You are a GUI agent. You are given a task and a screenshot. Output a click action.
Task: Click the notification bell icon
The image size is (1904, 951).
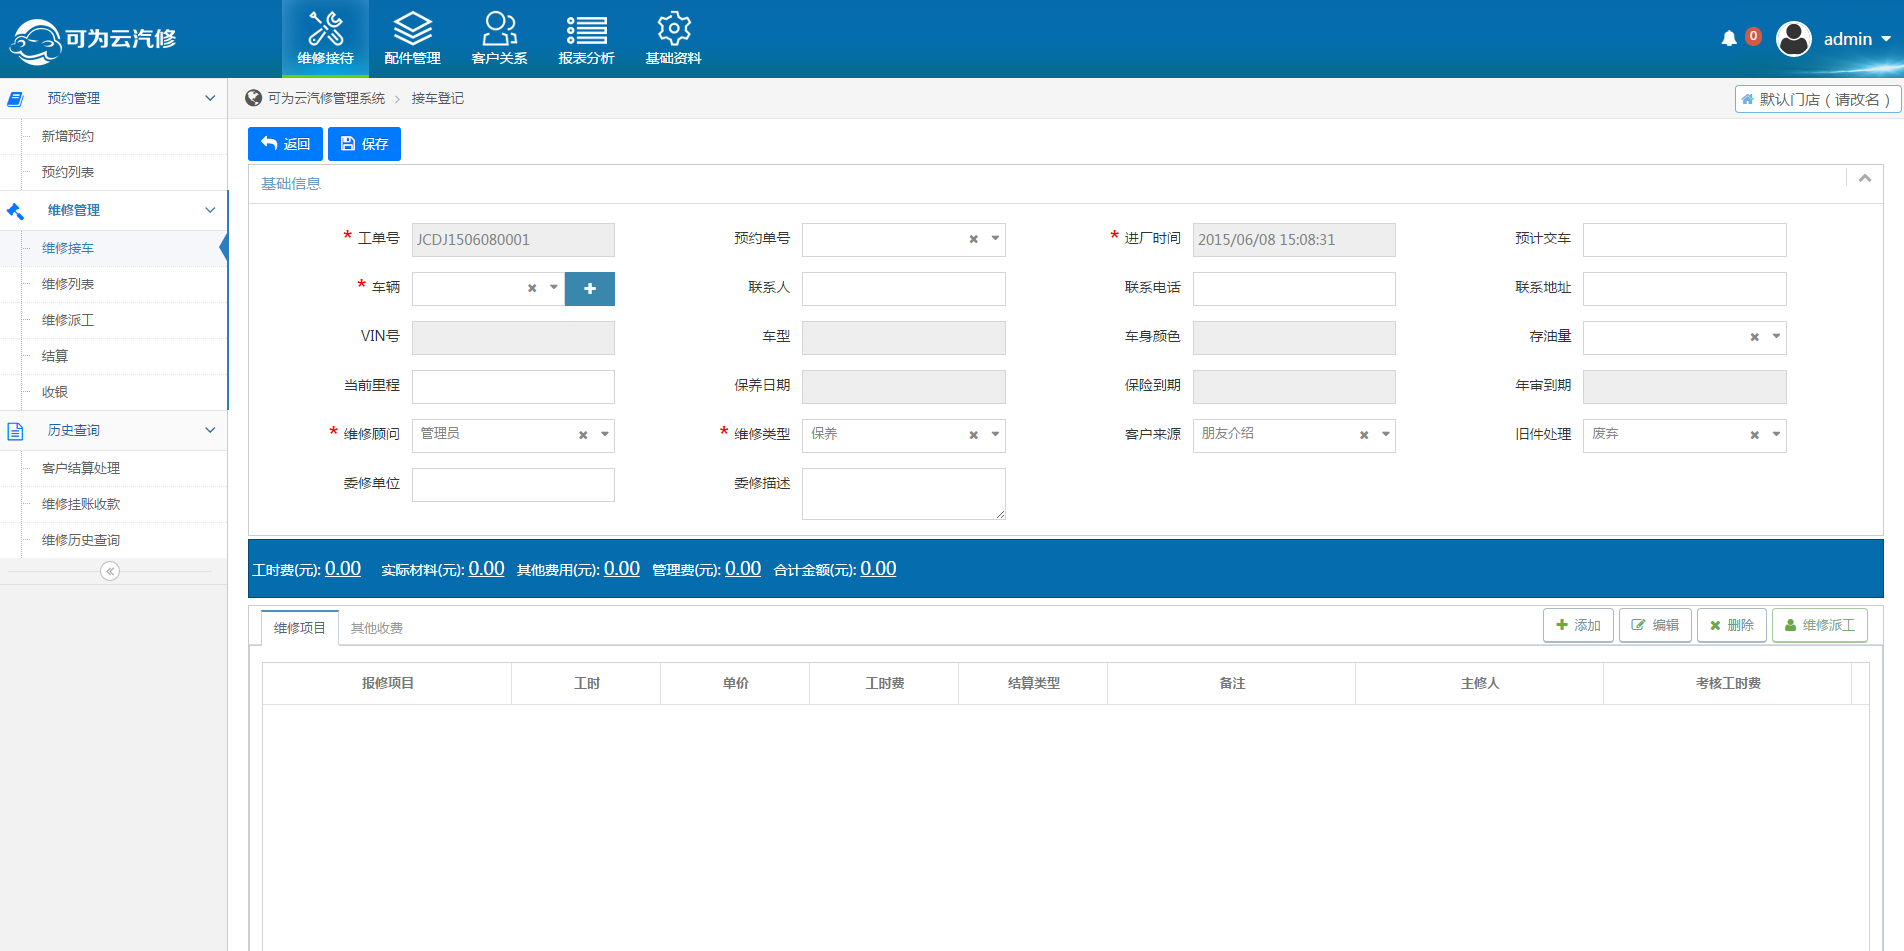click(x=1729, y=39)
